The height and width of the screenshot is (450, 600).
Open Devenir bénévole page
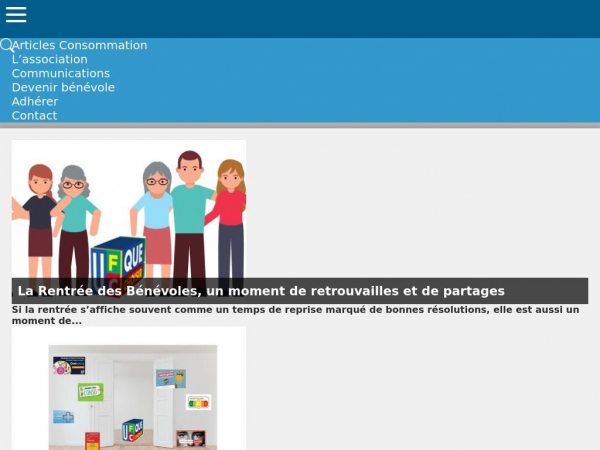pos(63,88)
